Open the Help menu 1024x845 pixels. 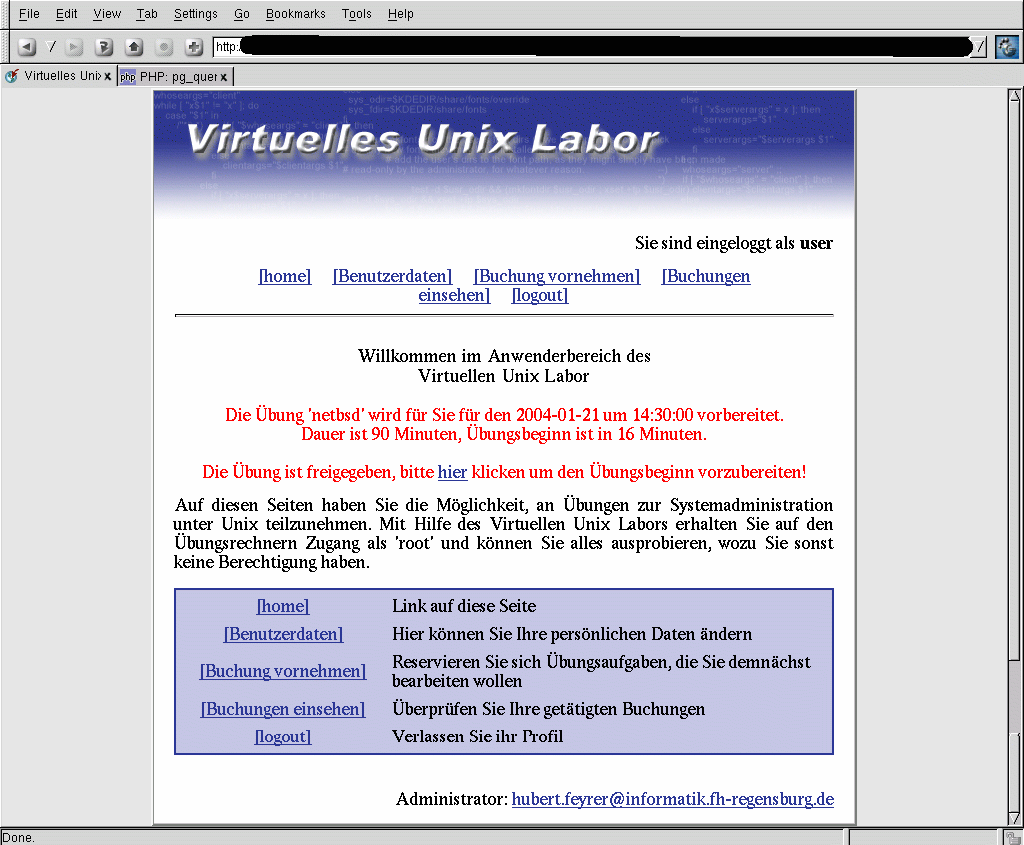(400, 14)
